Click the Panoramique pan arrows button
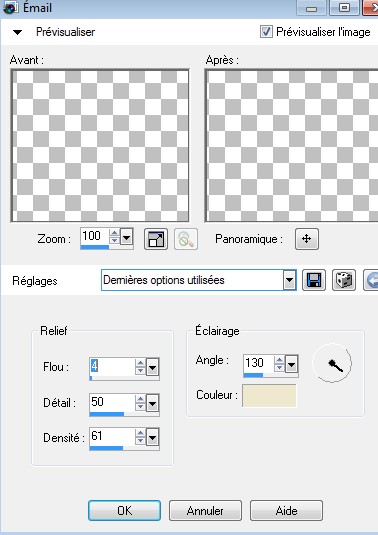This screenshot has width=378, height=535. [307, 239]
